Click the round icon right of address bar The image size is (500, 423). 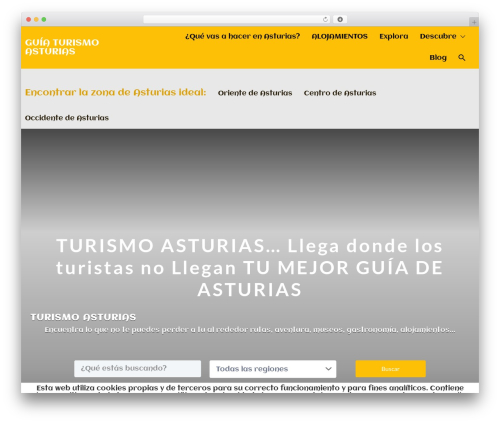tap(340, 20)
